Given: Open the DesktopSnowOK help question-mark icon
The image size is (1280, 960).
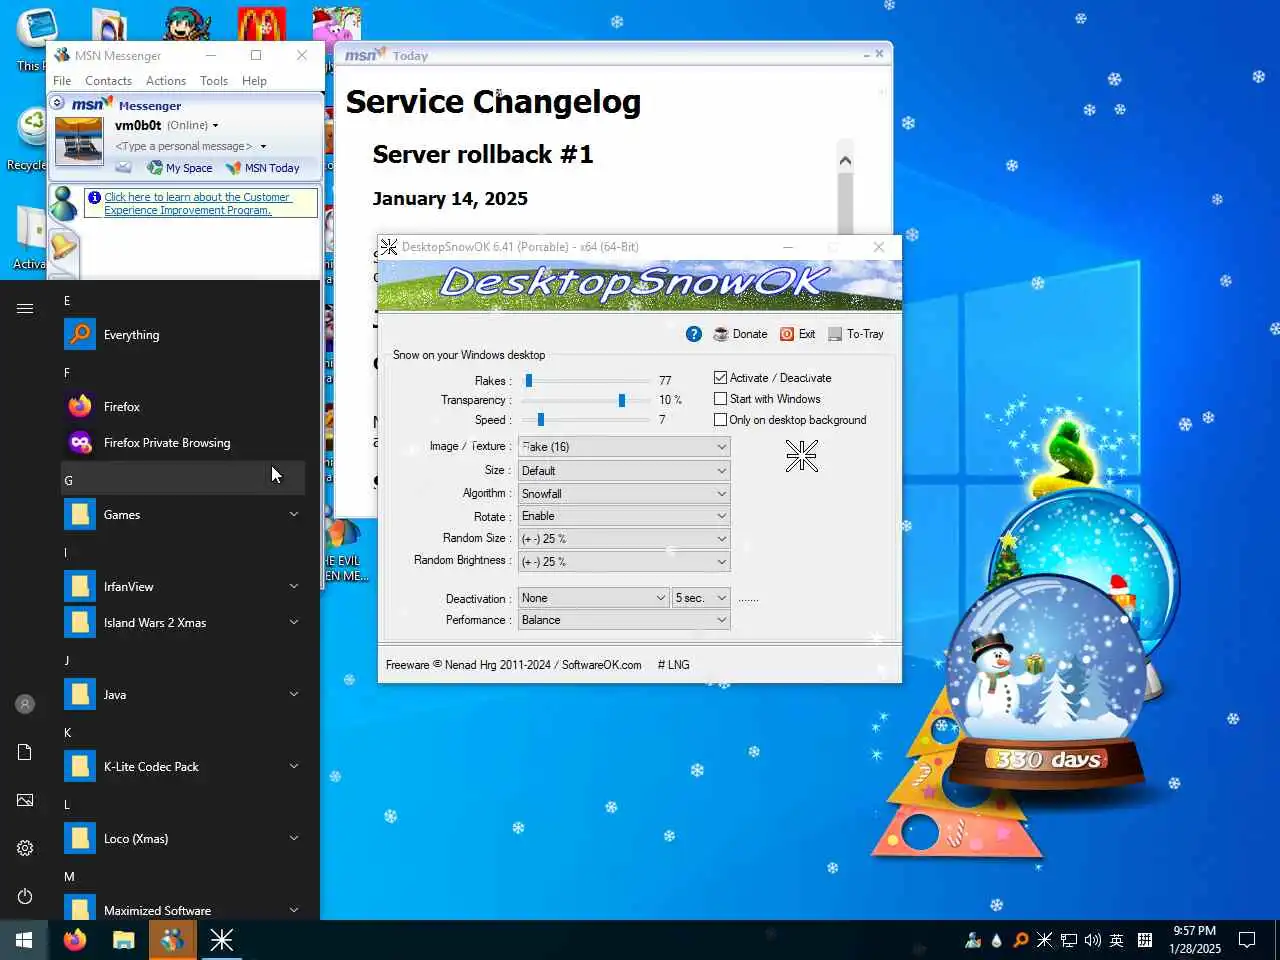Looking at the screenshot, I should (x=694, y=334).
